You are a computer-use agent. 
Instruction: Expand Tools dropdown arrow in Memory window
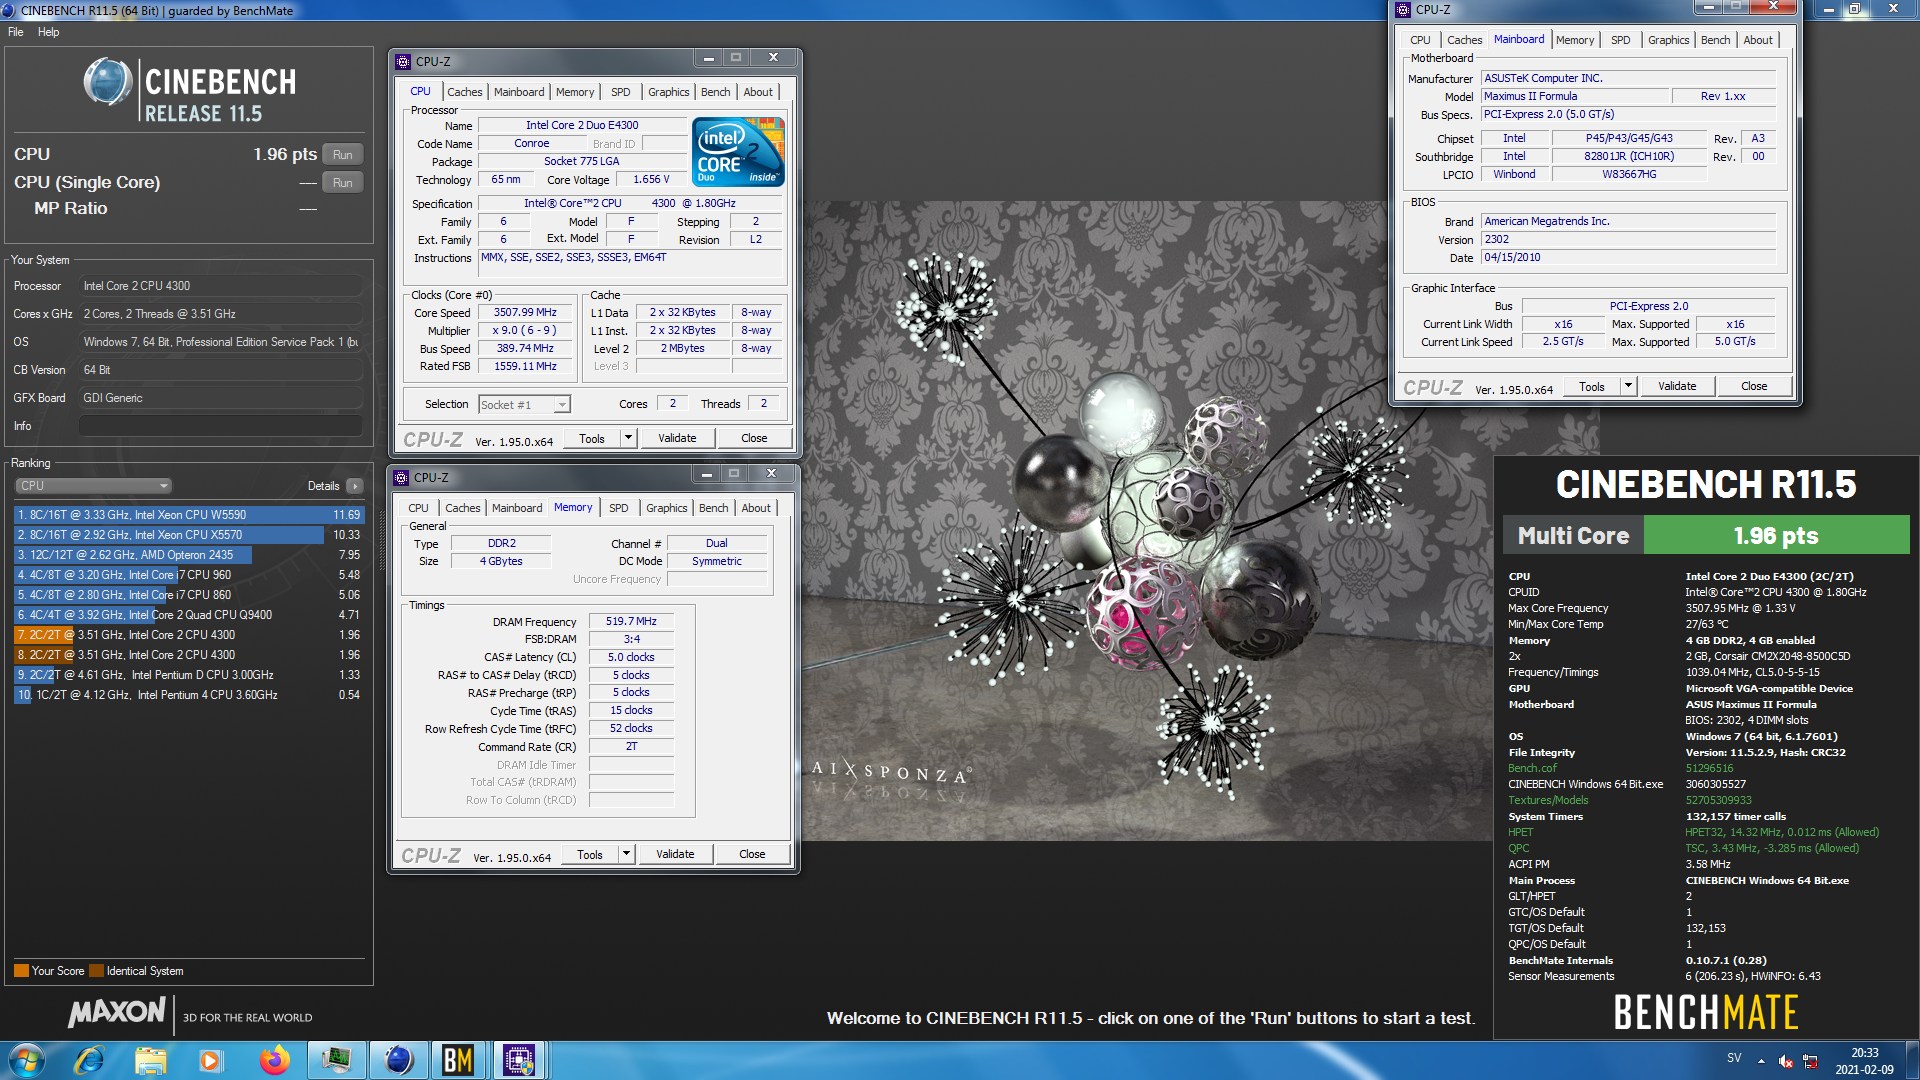(x=626, y=854)
